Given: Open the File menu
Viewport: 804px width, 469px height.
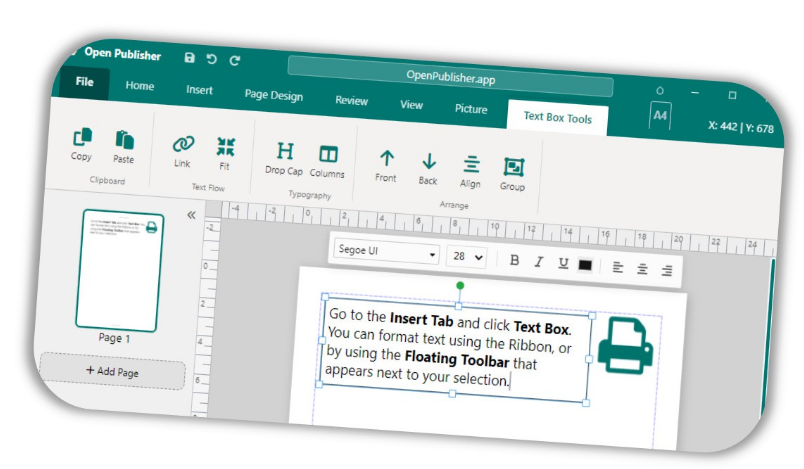Looking at the screenshot, I should click(x=84, y=82).
